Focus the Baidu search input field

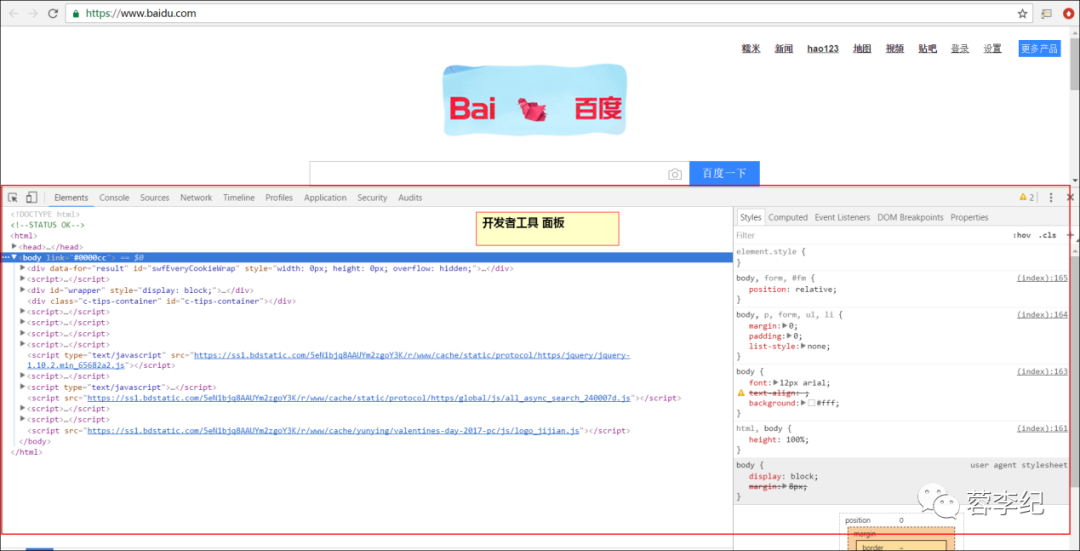click(488, 174)
